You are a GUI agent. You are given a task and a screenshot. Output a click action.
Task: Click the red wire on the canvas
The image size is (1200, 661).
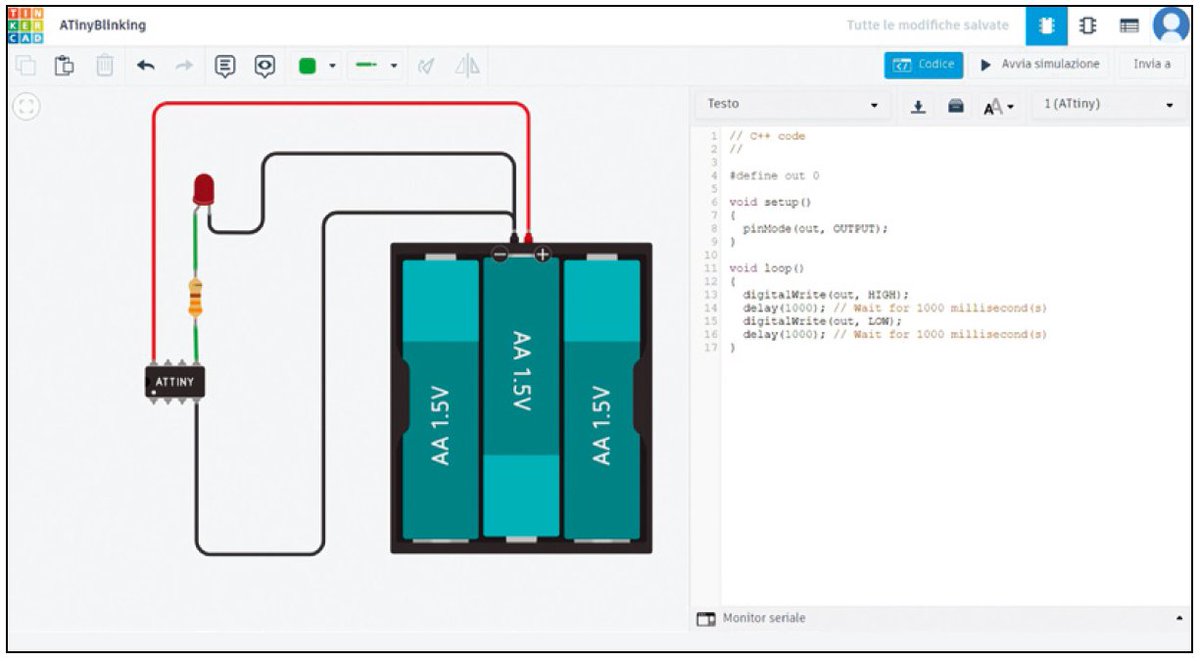[x=340, y=103]
